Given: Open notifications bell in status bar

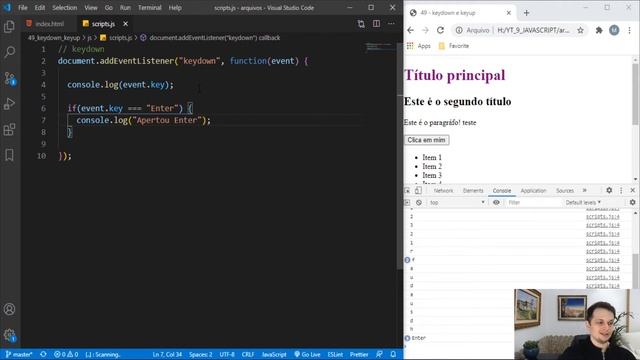Looking at the screenshot, I should point(393,354).
